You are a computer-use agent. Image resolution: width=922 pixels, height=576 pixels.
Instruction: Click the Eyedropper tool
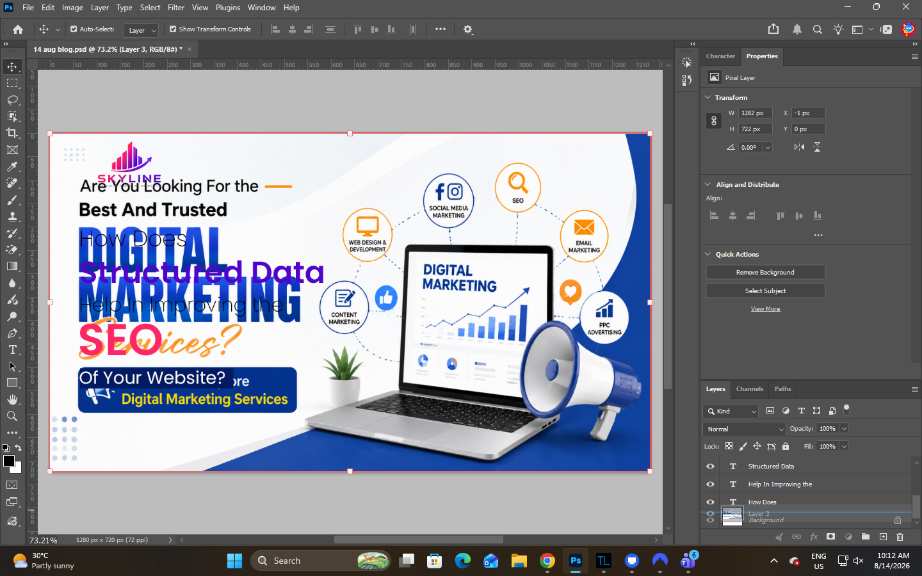pos(12,166)
